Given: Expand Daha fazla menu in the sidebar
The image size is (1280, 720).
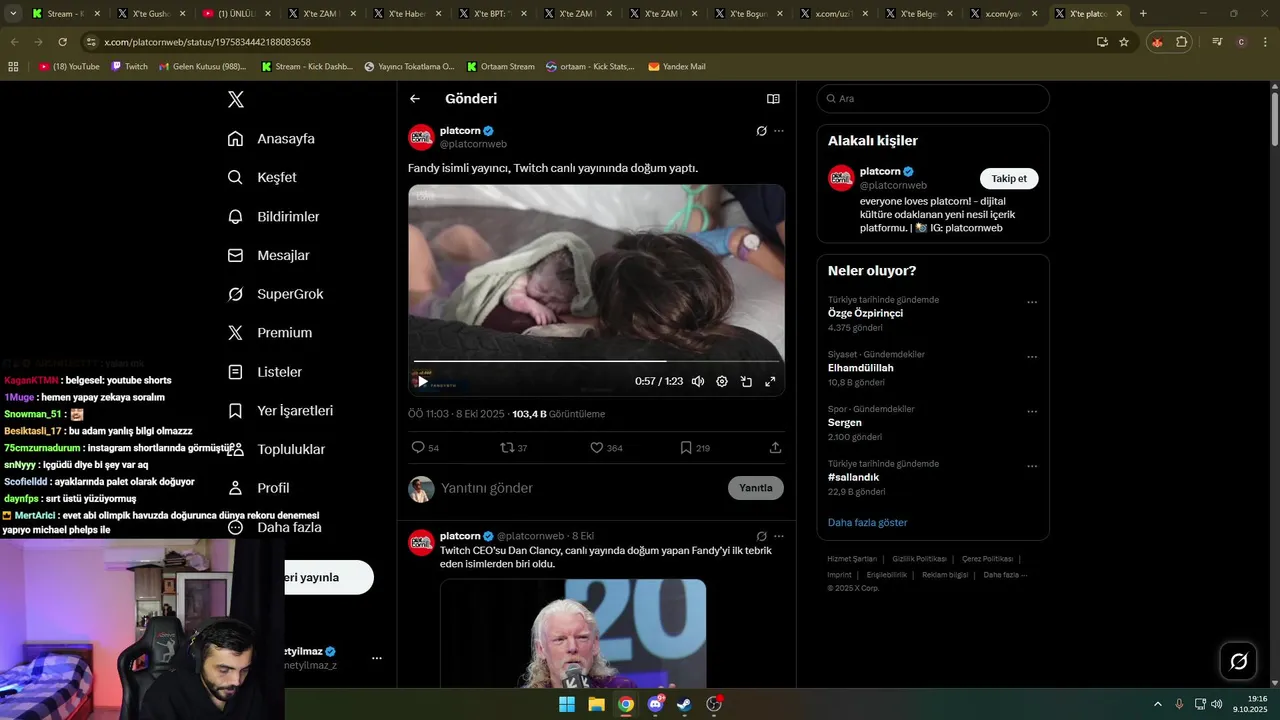Looking at the screenshot, I should tap(274, 527).
